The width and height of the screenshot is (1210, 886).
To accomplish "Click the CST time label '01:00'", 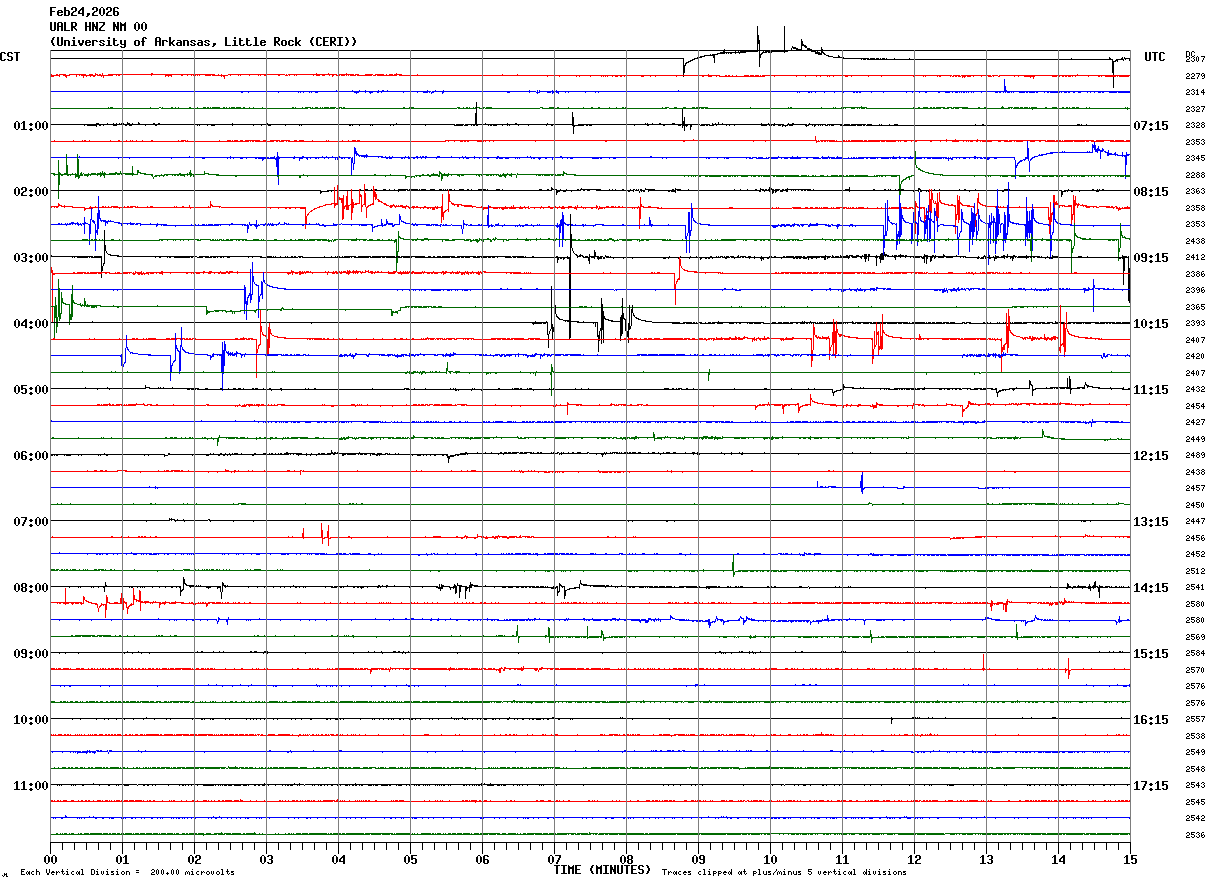I will tap(31, 126).
